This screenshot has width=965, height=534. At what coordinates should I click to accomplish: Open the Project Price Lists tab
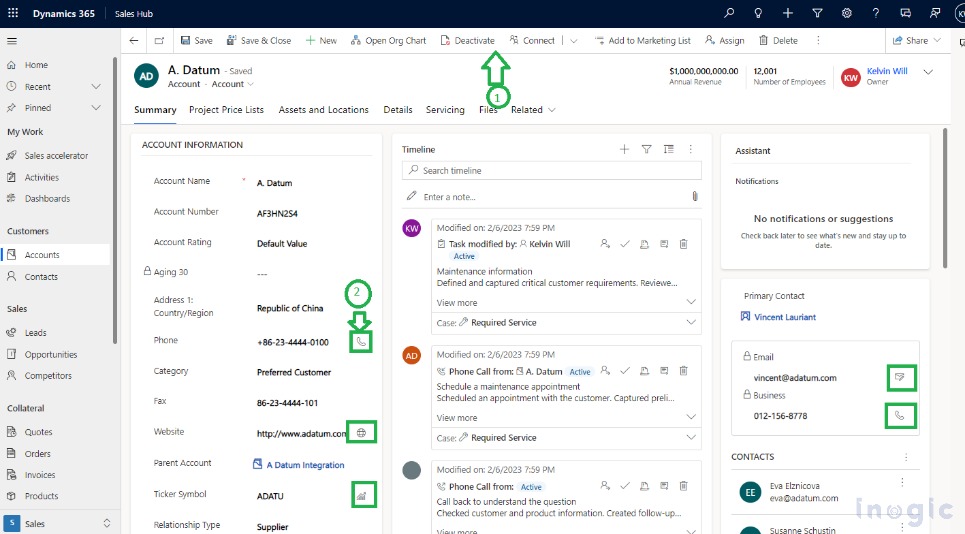[x=226, y=110]
